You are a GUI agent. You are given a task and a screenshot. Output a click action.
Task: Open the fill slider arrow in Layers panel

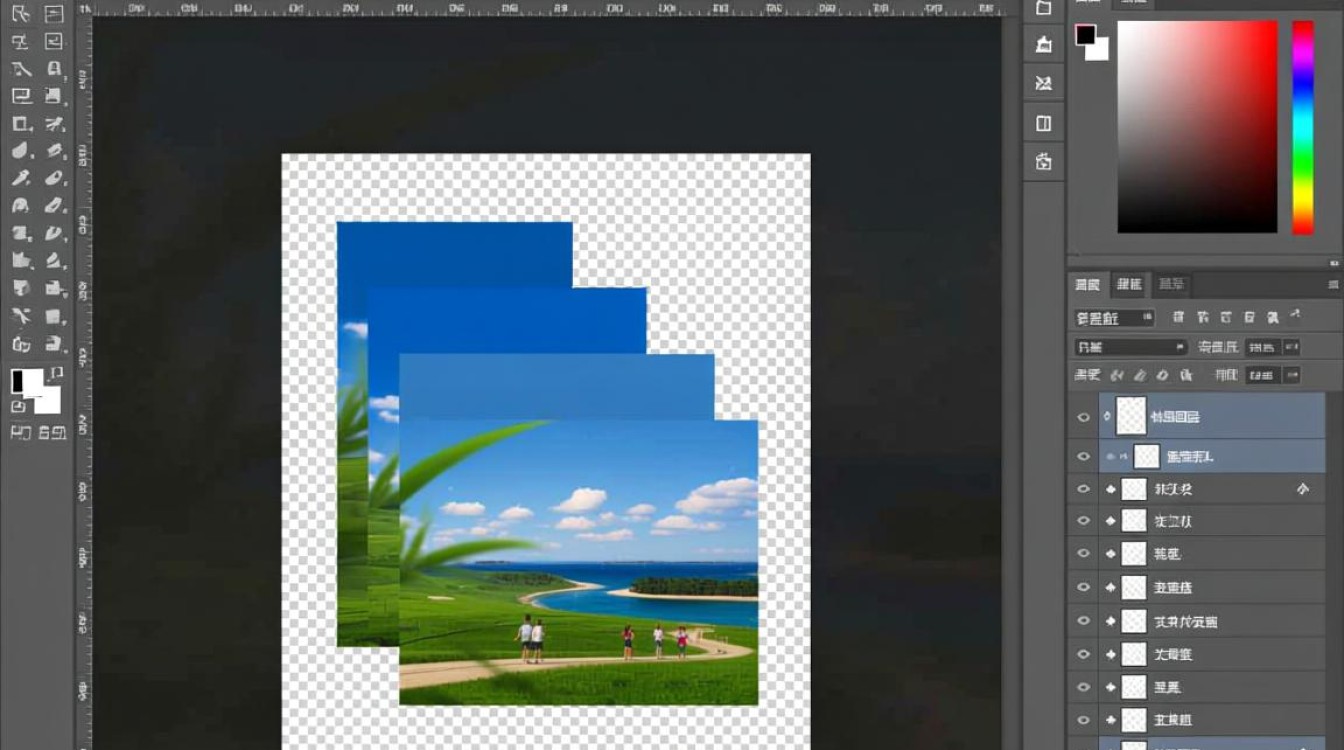tap(1291, 375)
